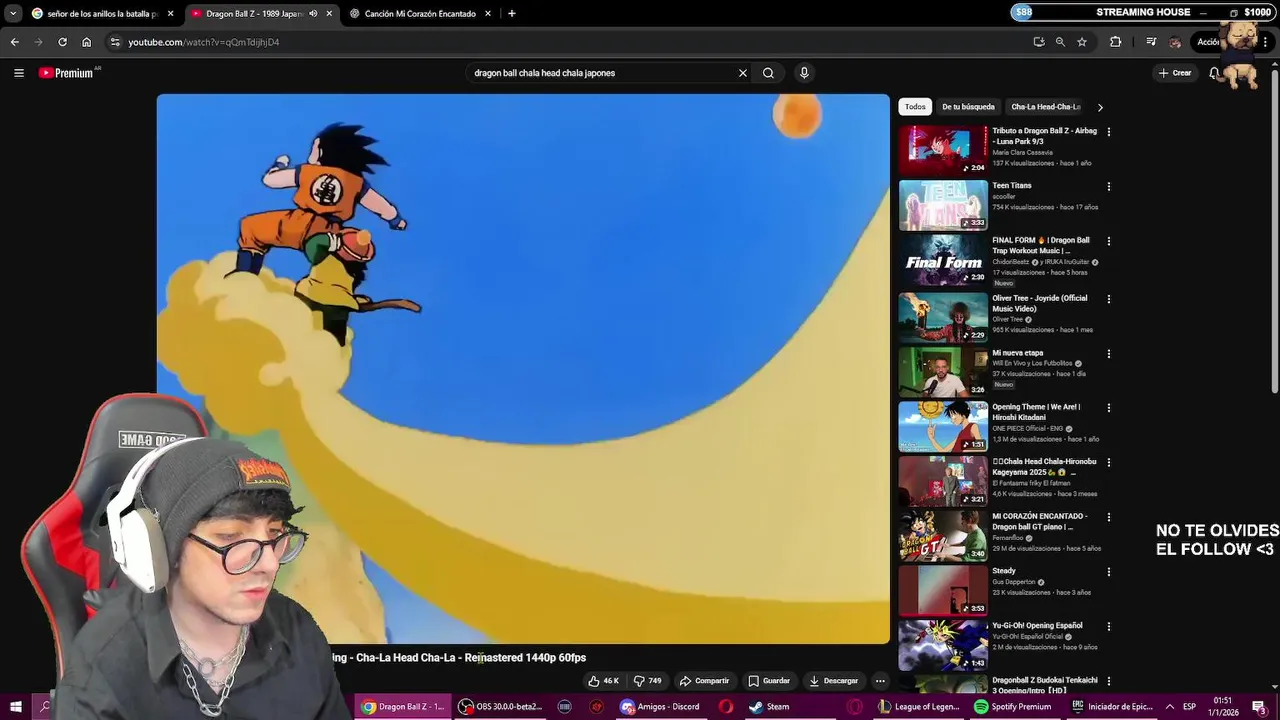Go back in browser history
Screen dimensions: 1280x720
(x=14, y=42)
